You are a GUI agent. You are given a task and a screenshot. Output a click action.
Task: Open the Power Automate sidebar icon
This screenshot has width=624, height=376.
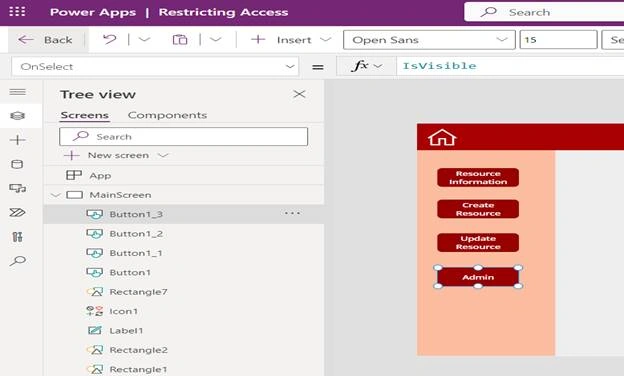[18, 212]
